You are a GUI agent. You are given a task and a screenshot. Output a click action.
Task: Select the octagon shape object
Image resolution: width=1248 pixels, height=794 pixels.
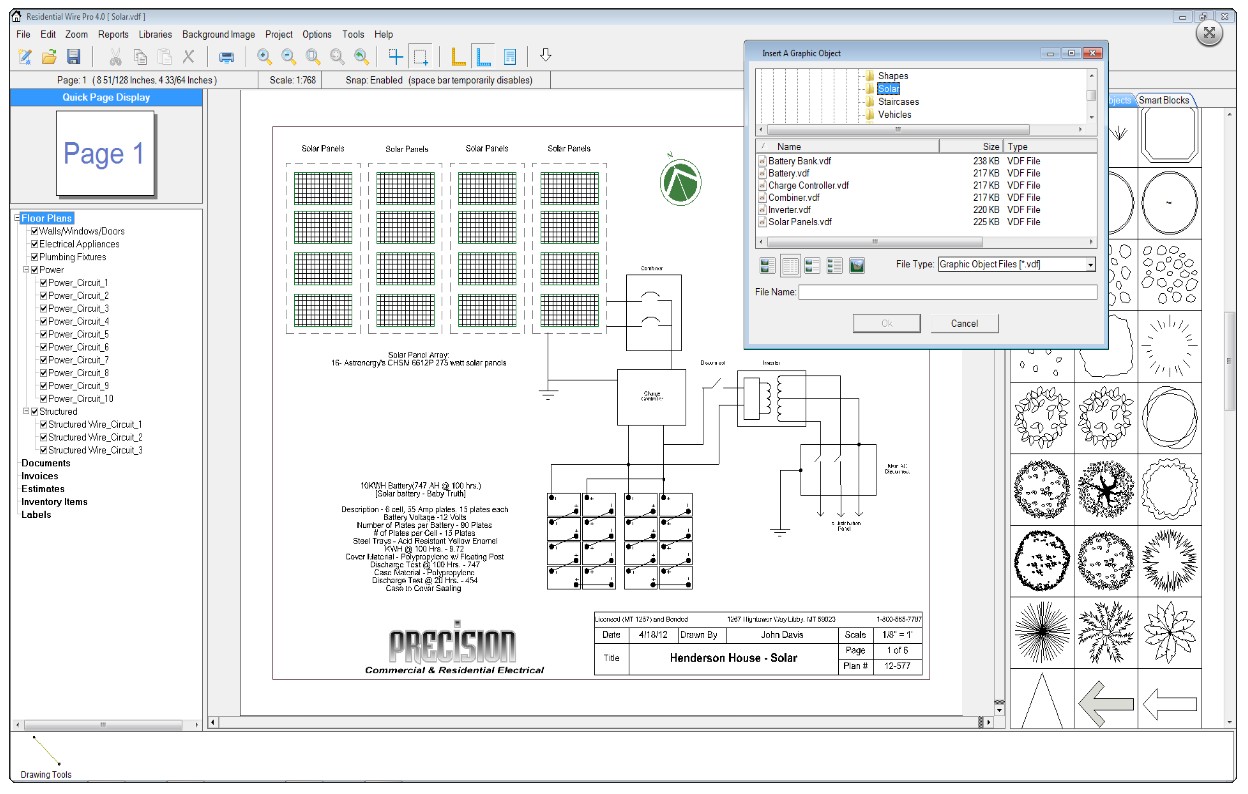coord(1168,136)
